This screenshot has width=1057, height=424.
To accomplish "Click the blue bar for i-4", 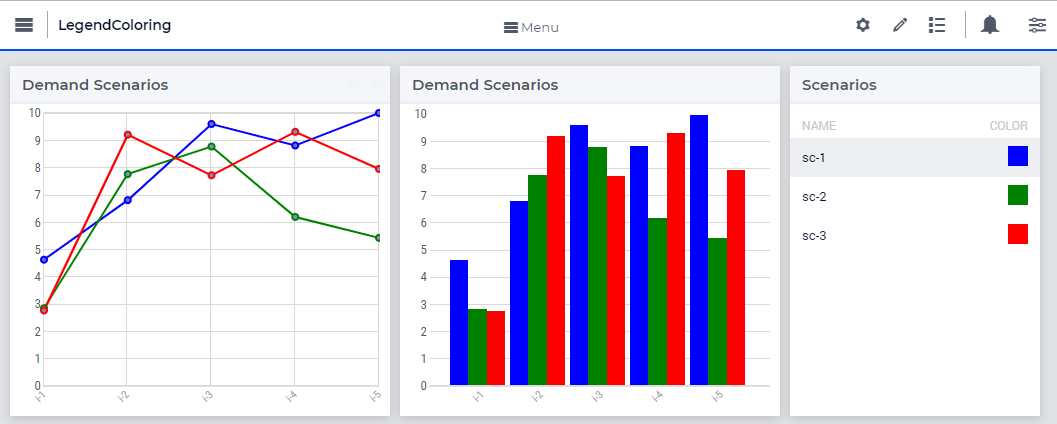I will point(639,266).
